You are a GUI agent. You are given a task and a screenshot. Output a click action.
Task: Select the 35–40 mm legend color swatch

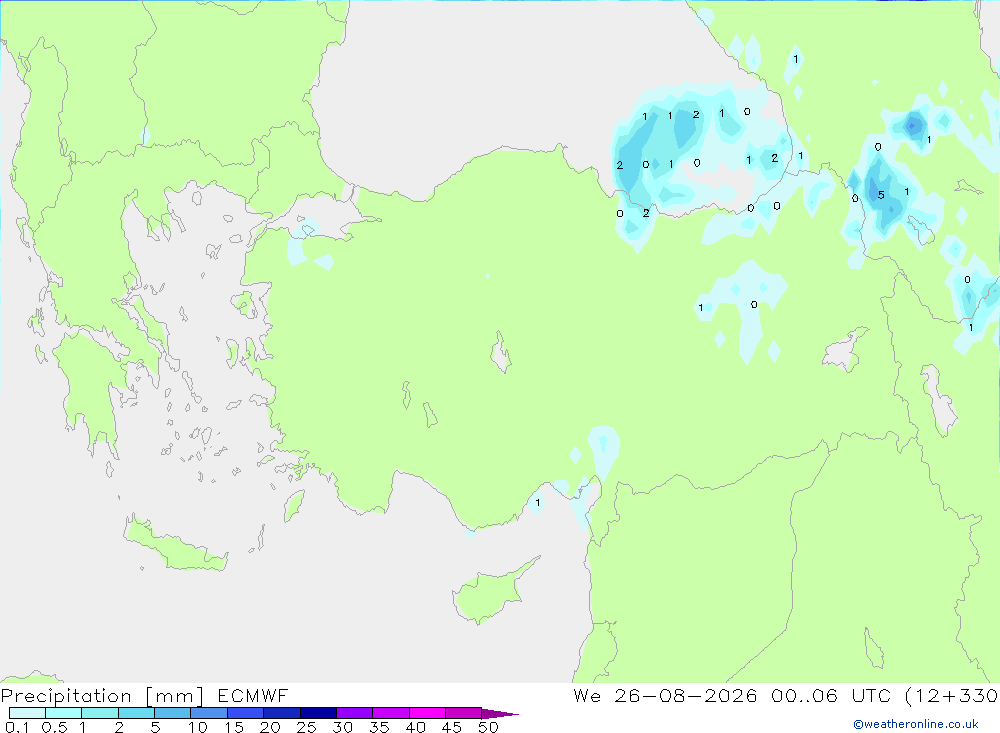tap(391, 713)
